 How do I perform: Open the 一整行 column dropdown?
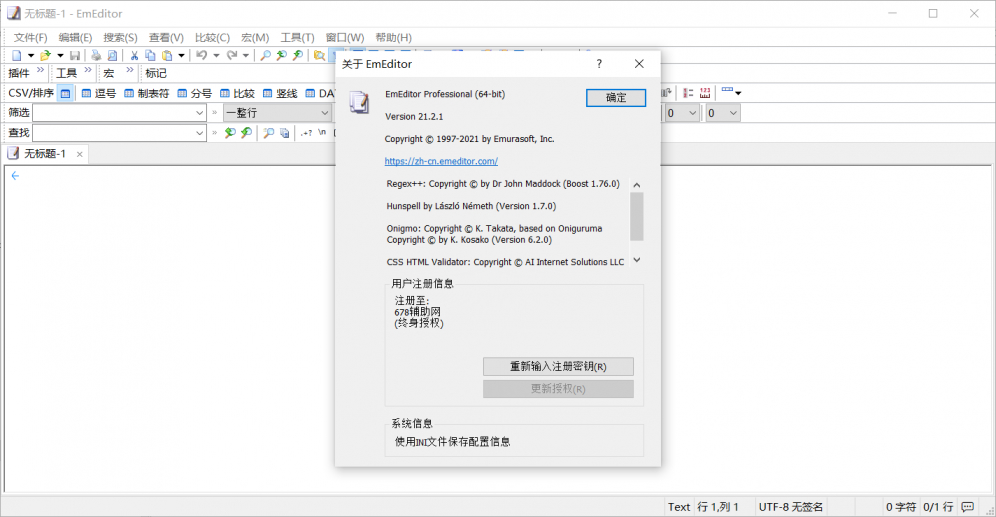coord(325,113)
